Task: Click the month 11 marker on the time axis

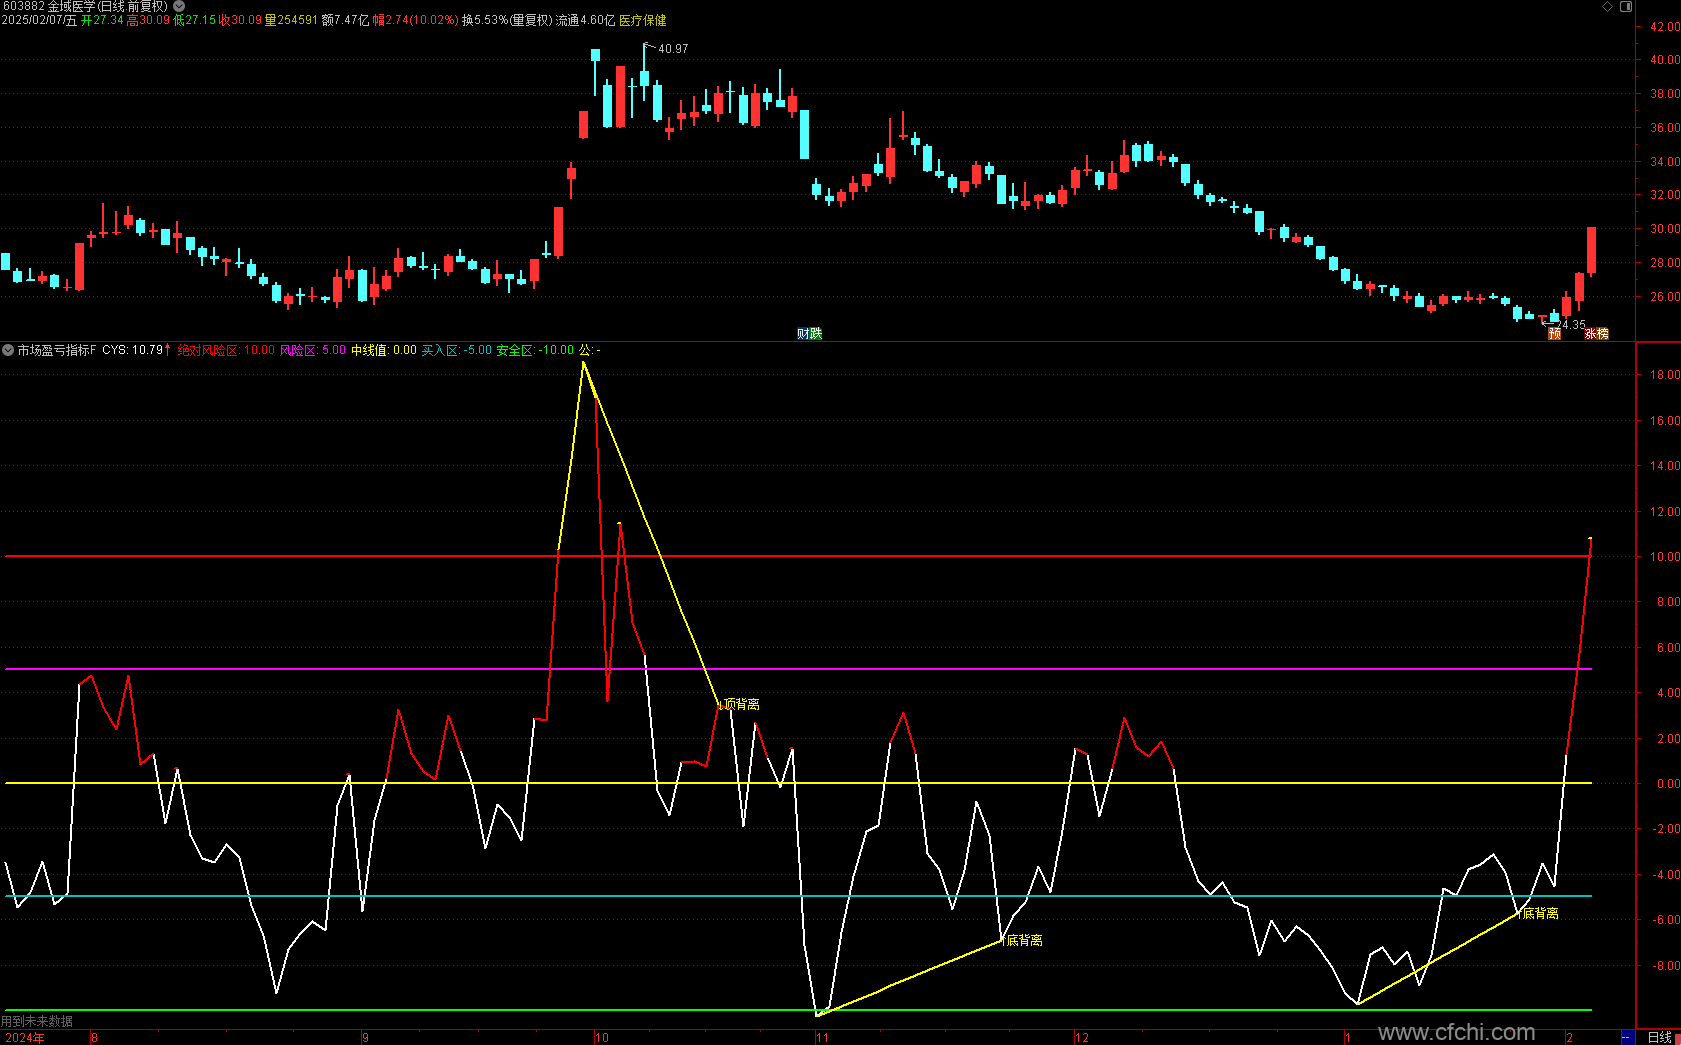Action: tap(822, 1038)
